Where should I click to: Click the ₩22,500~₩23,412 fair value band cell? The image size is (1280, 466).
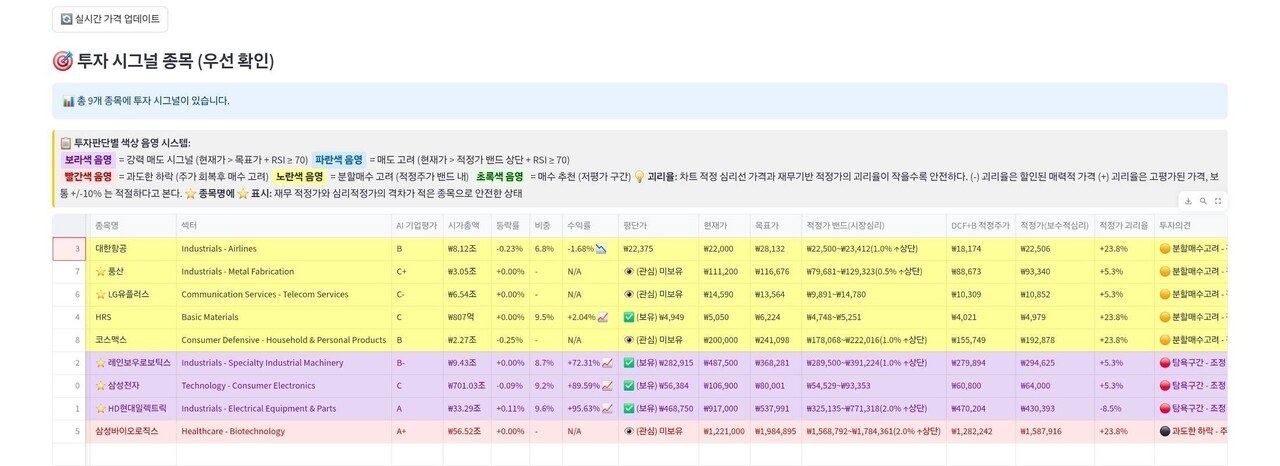point(873,249)
